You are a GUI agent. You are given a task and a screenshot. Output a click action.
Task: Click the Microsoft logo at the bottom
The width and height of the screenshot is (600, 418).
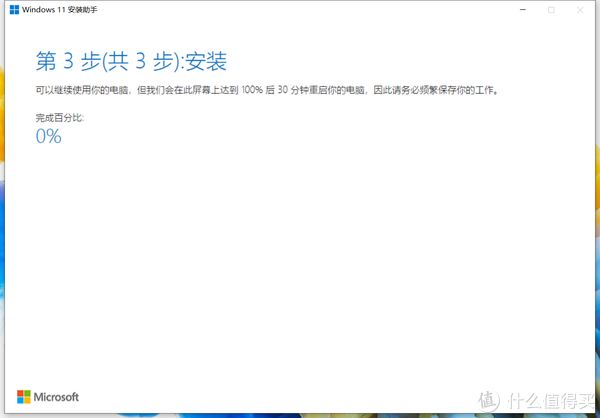[x=48, y=397]
